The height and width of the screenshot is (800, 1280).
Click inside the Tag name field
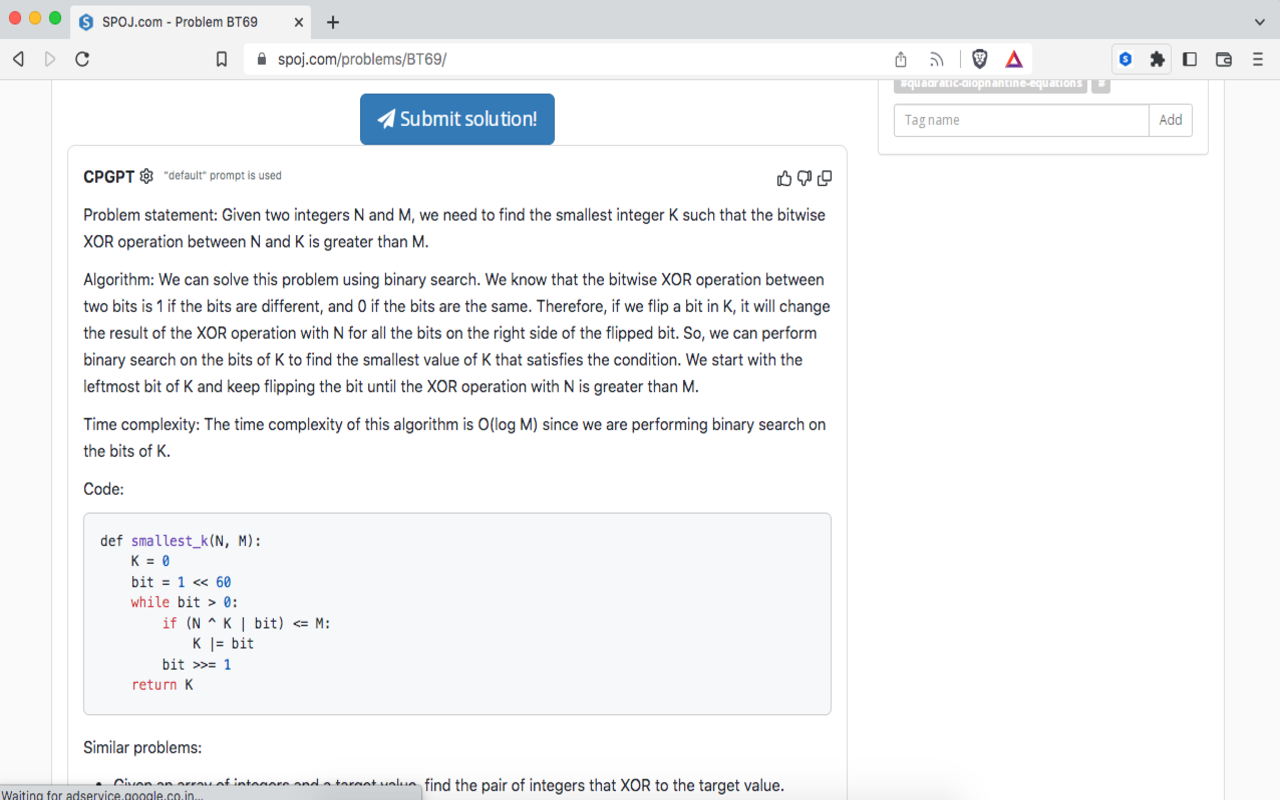1020,119
